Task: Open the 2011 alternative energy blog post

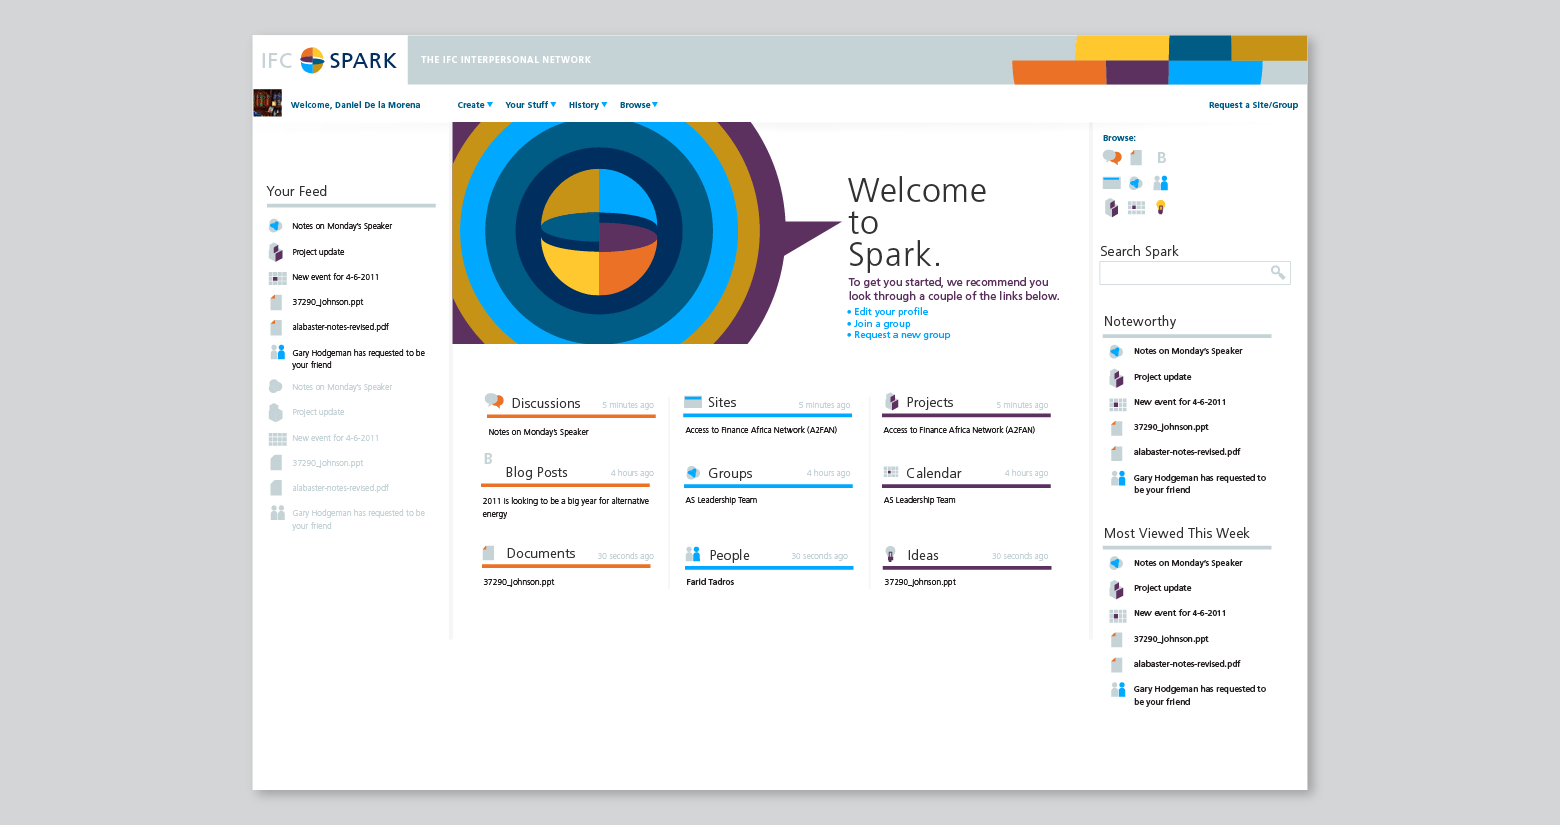Action: pos(566,507)
